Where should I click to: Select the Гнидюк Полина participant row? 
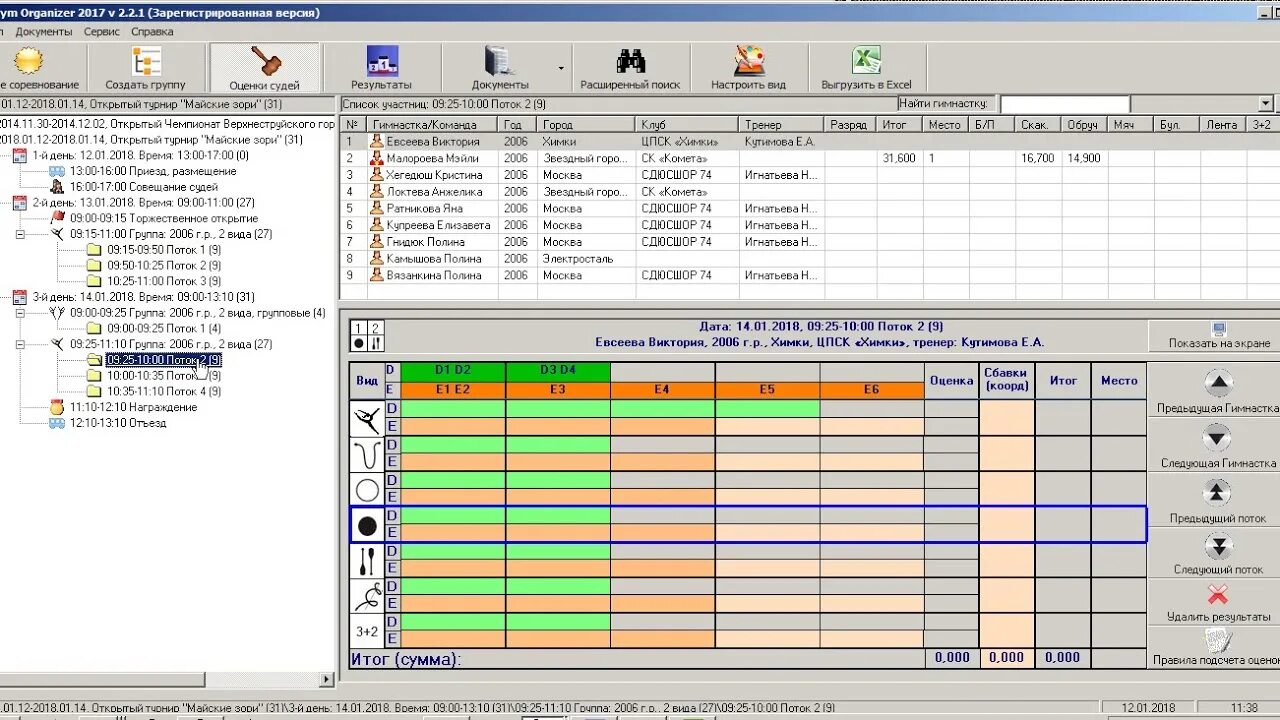point(810,242)
